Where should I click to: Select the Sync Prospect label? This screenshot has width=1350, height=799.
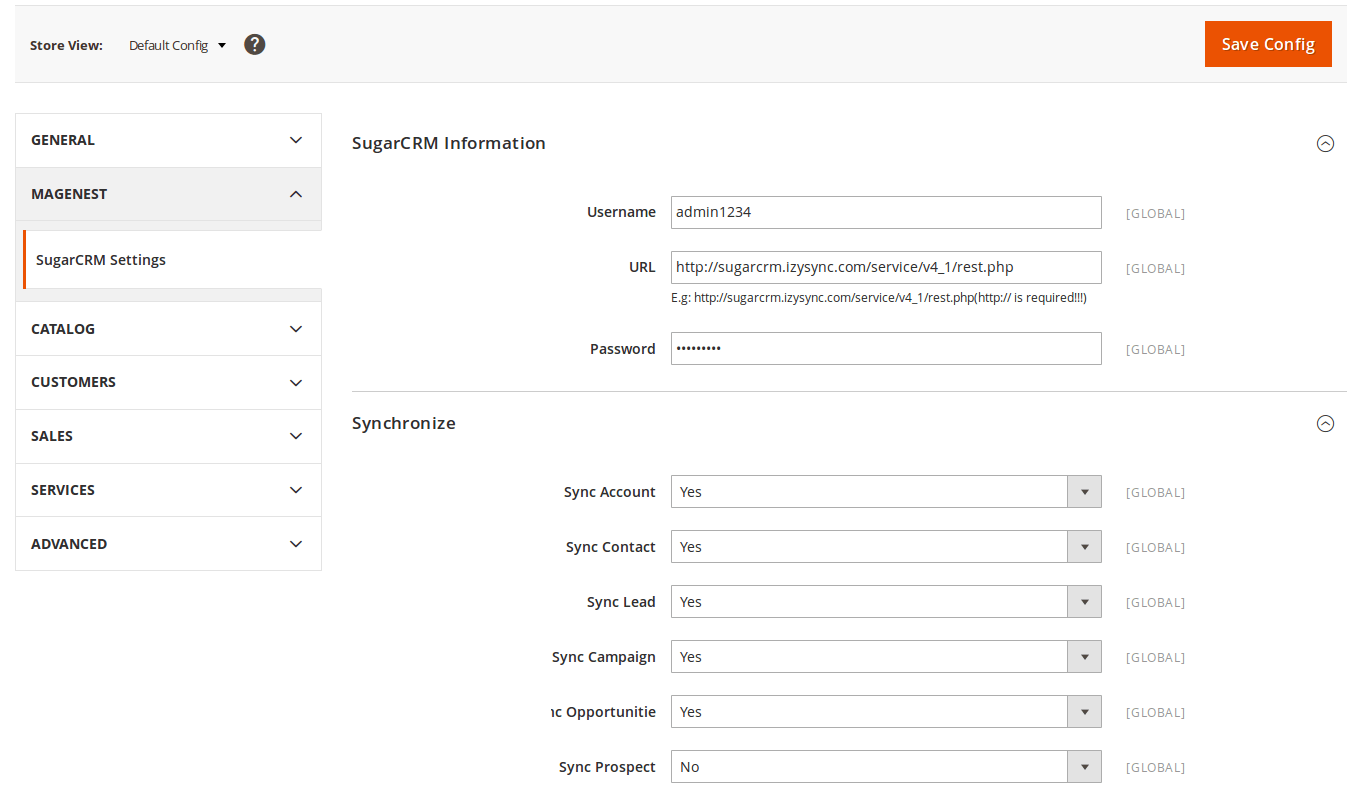click(607, 767)
